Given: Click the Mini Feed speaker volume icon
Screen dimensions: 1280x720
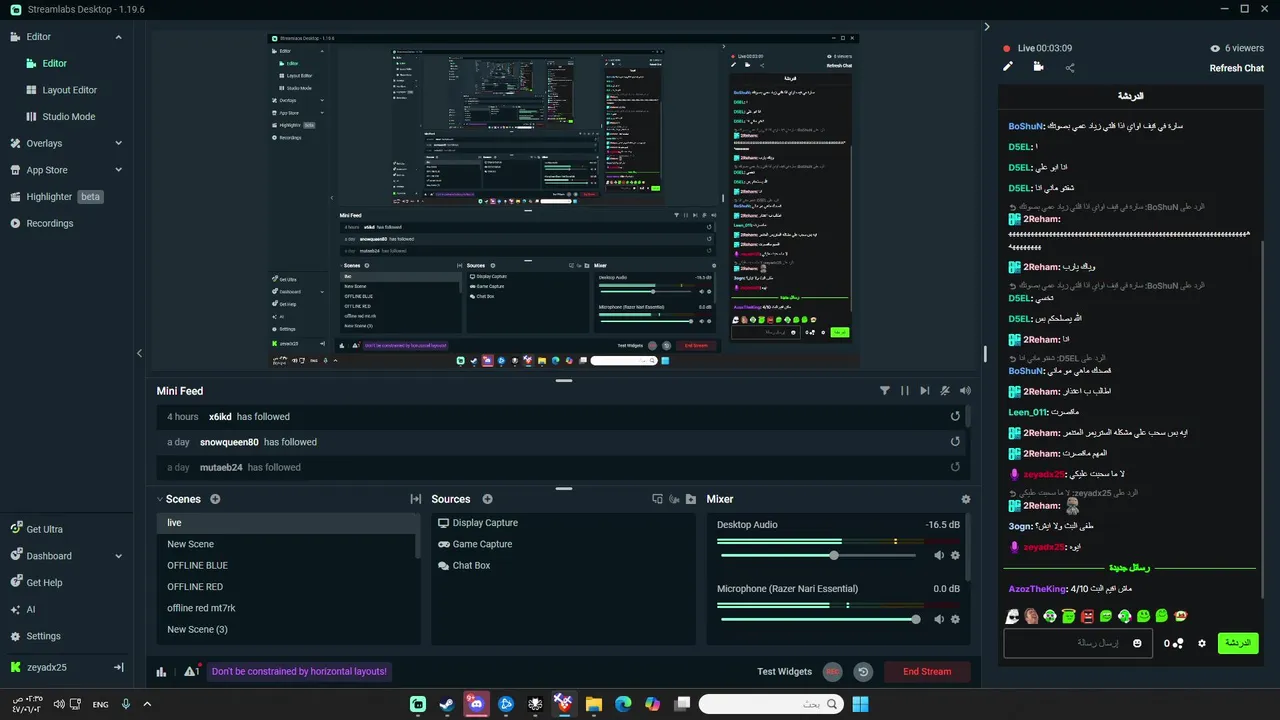Looking at the screenshot, I should (x=965, y=391).
